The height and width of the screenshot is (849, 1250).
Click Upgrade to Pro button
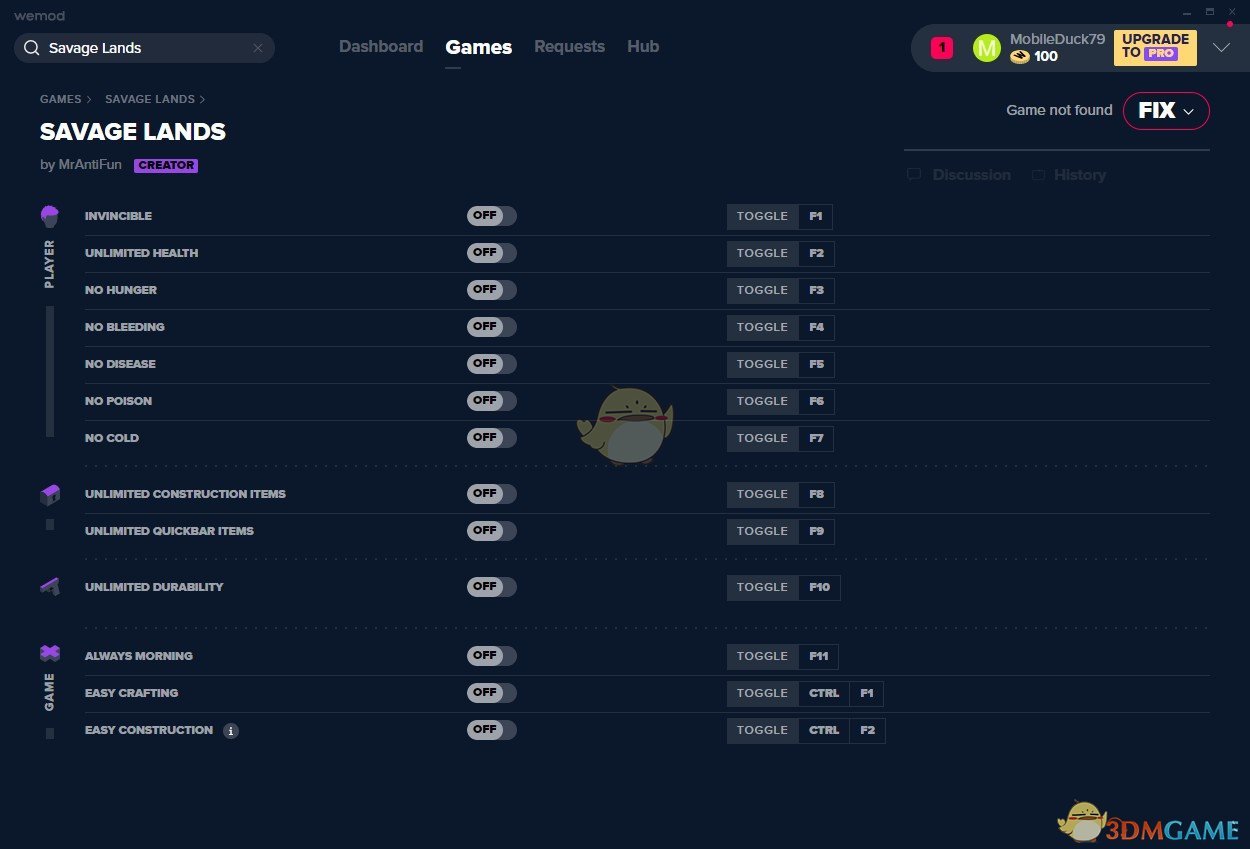click(1155, 47)
